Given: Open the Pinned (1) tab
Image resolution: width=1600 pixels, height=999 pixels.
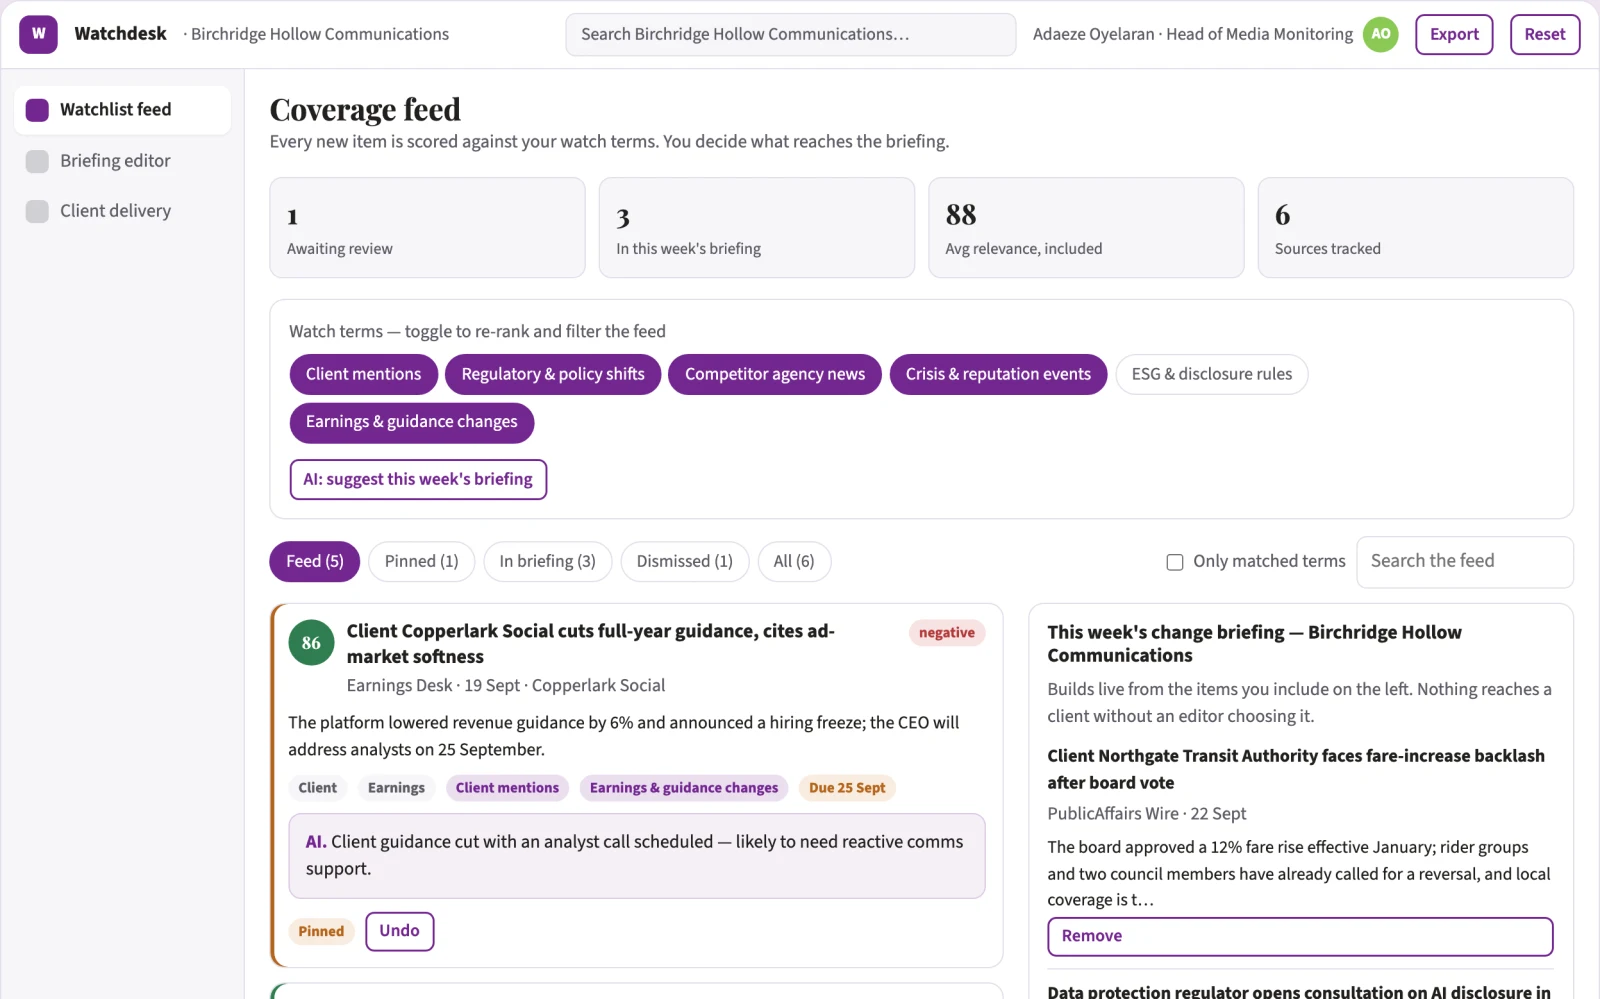Looking at the screenshot, I should (421, 561).
